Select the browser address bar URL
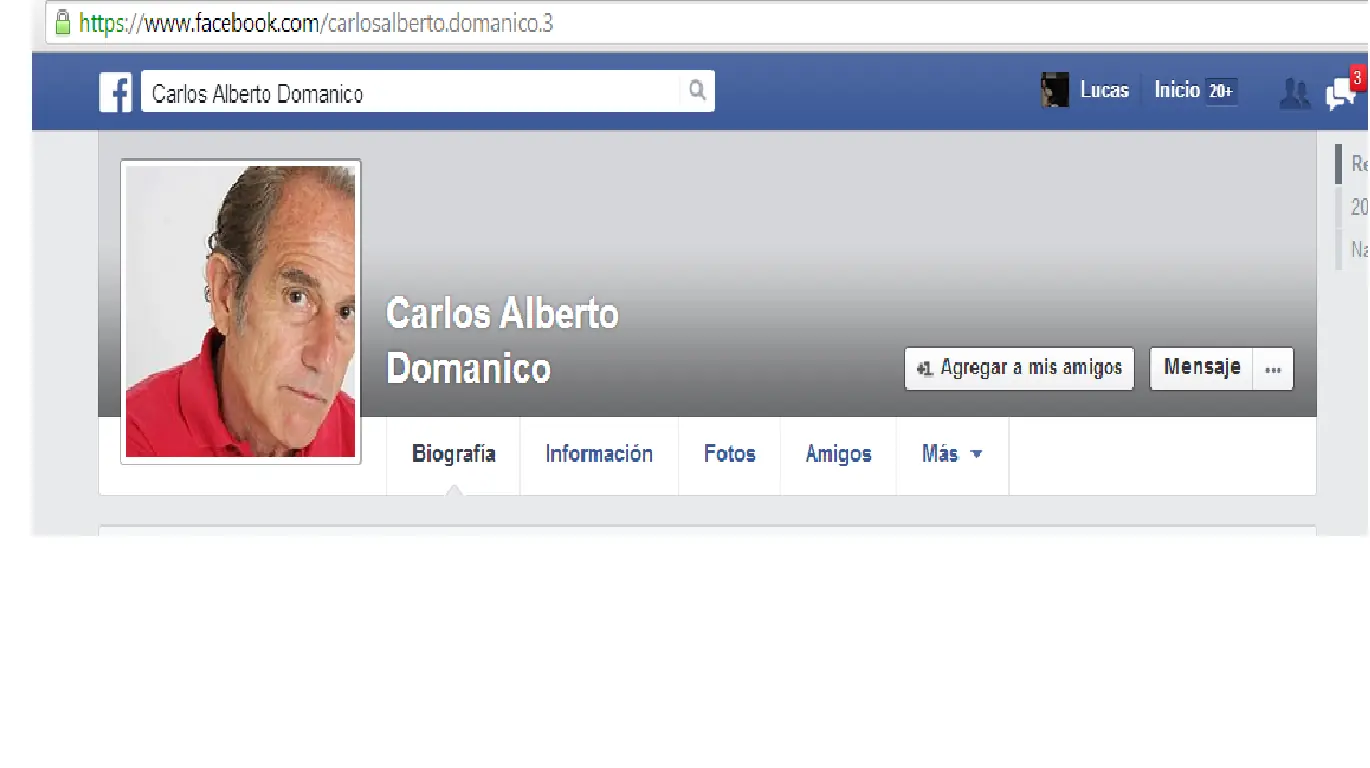 point(316,23)
